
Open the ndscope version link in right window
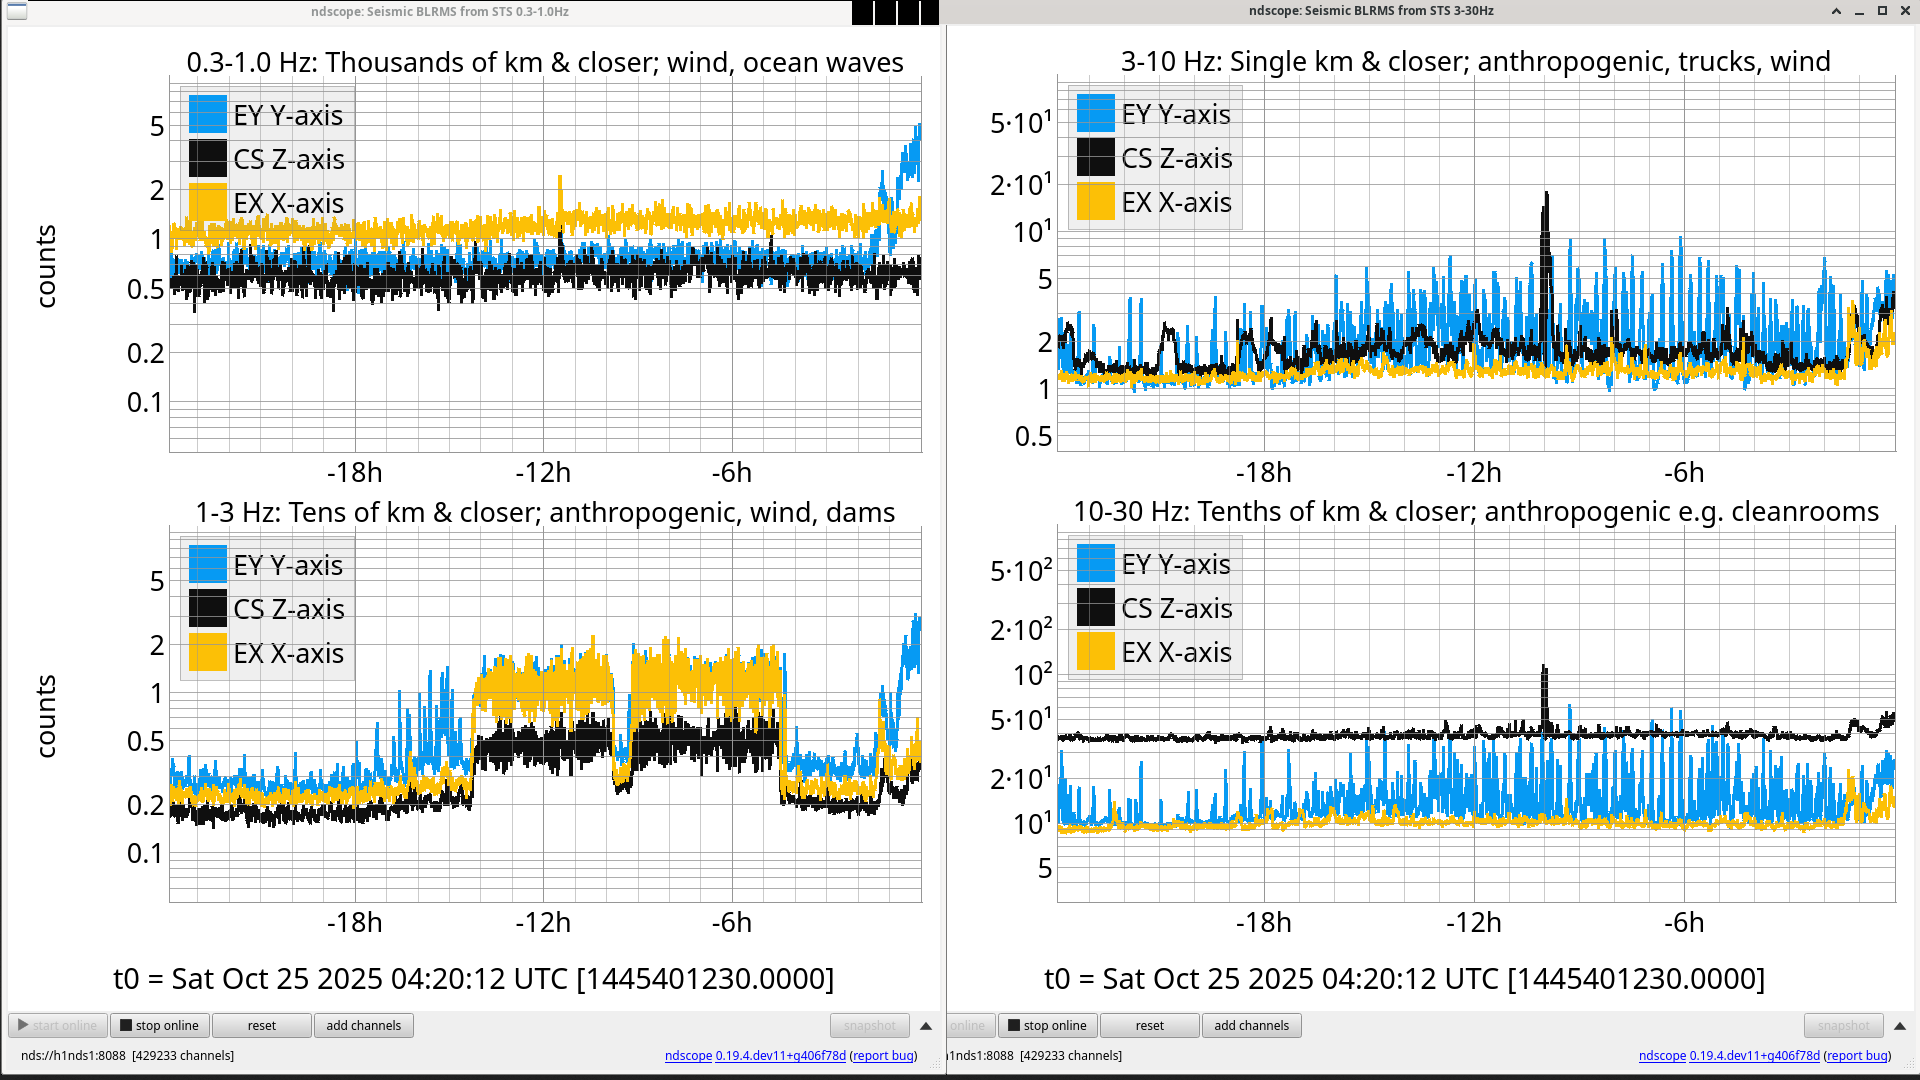click(x=1754, y=1055)
